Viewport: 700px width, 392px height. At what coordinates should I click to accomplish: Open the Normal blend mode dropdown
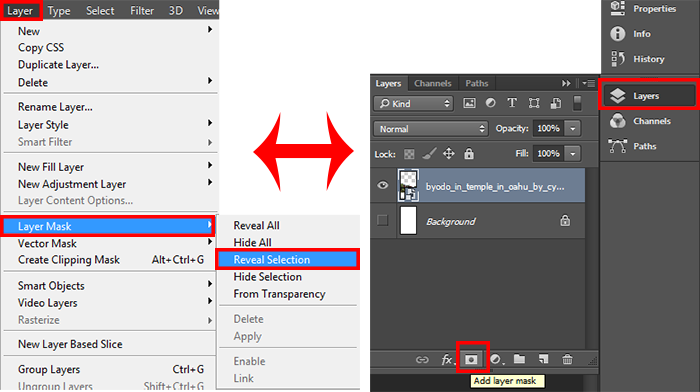click(x=430, y=129)
